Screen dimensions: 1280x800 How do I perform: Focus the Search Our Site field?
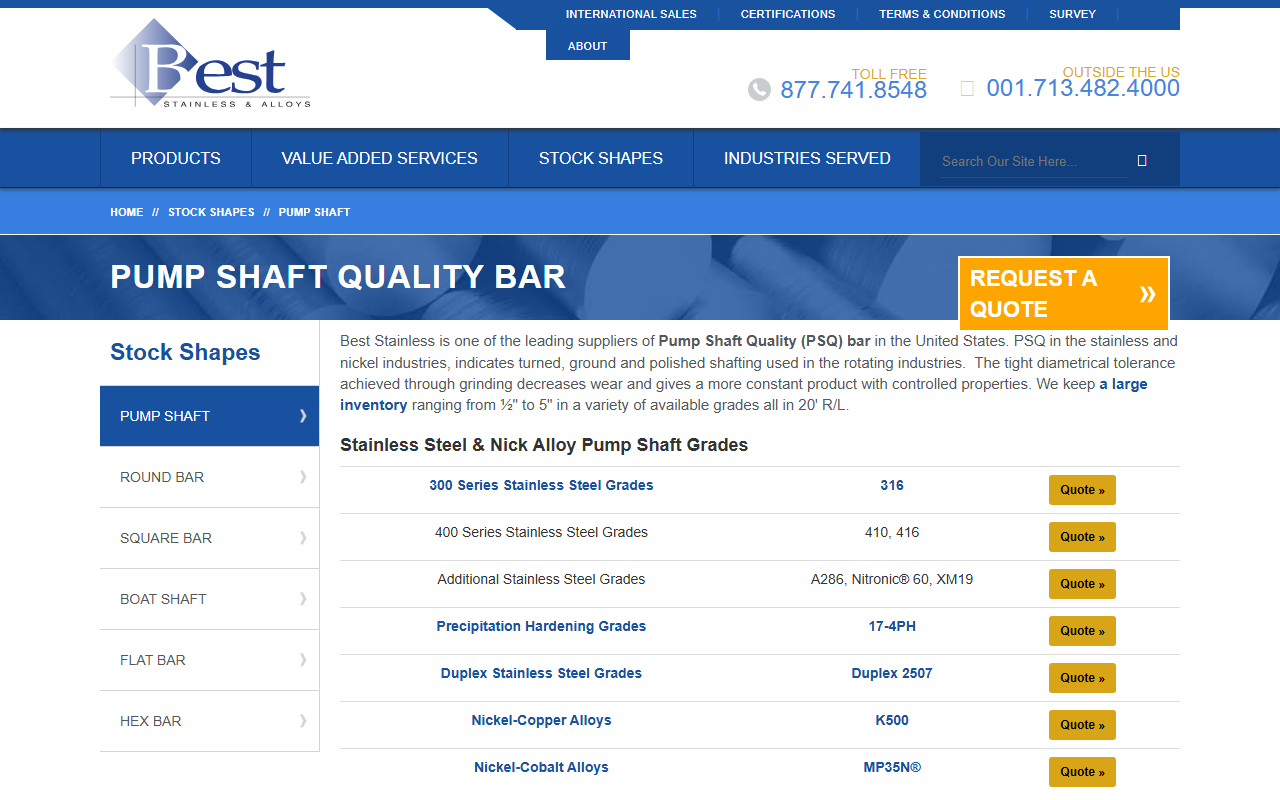pos(1033,161)
